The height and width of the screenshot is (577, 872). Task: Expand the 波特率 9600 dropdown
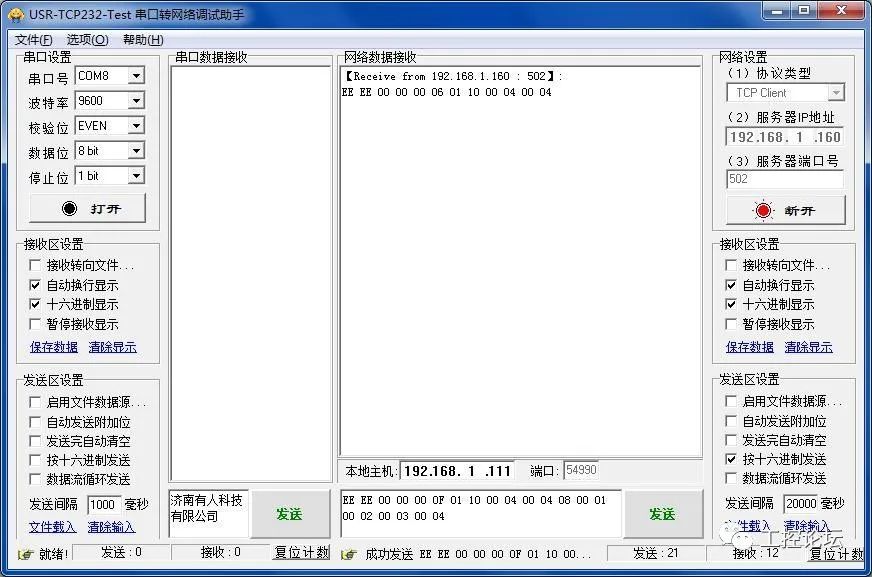coord(136,101)
